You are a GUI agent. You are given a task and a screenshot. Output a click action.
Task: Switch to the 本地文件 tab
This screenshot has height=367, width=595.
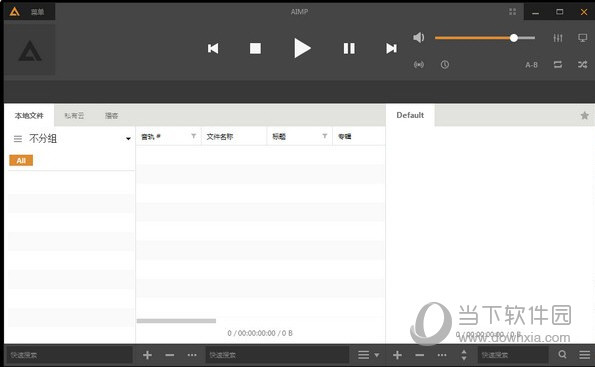tap(29, 115)
